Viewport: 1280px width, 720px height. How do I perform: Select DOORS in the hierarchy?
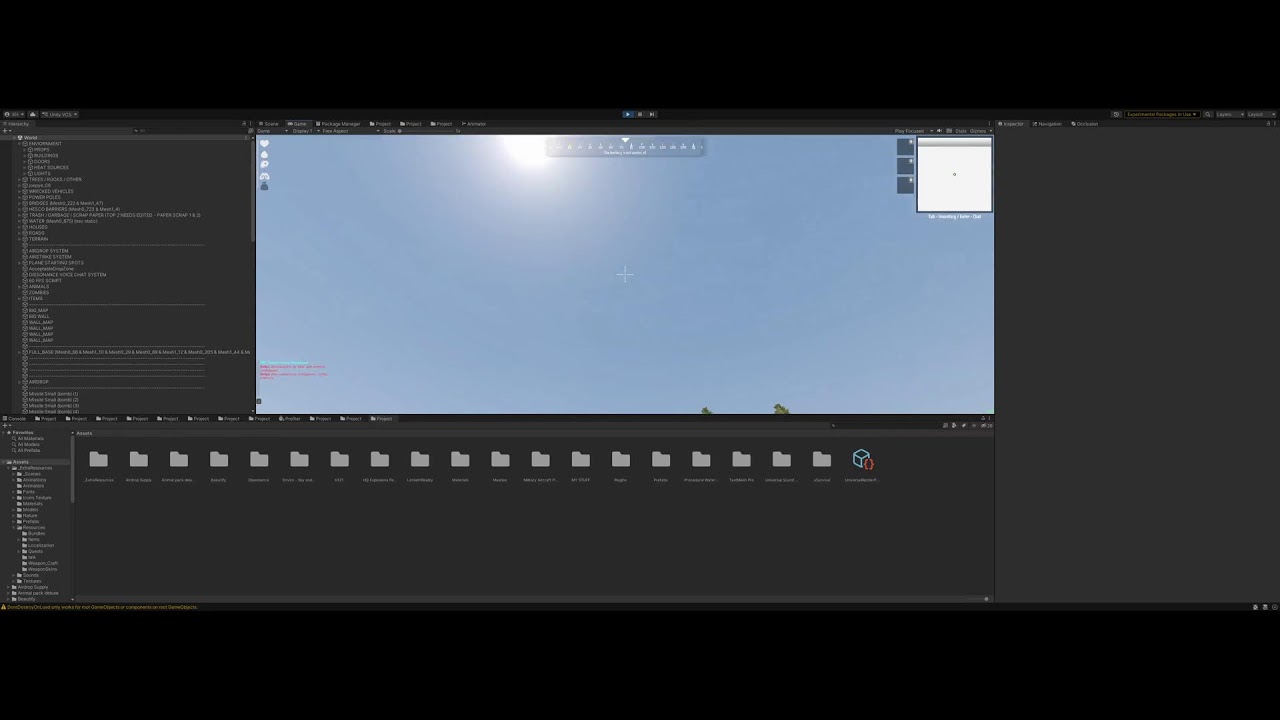click(41, 162)
